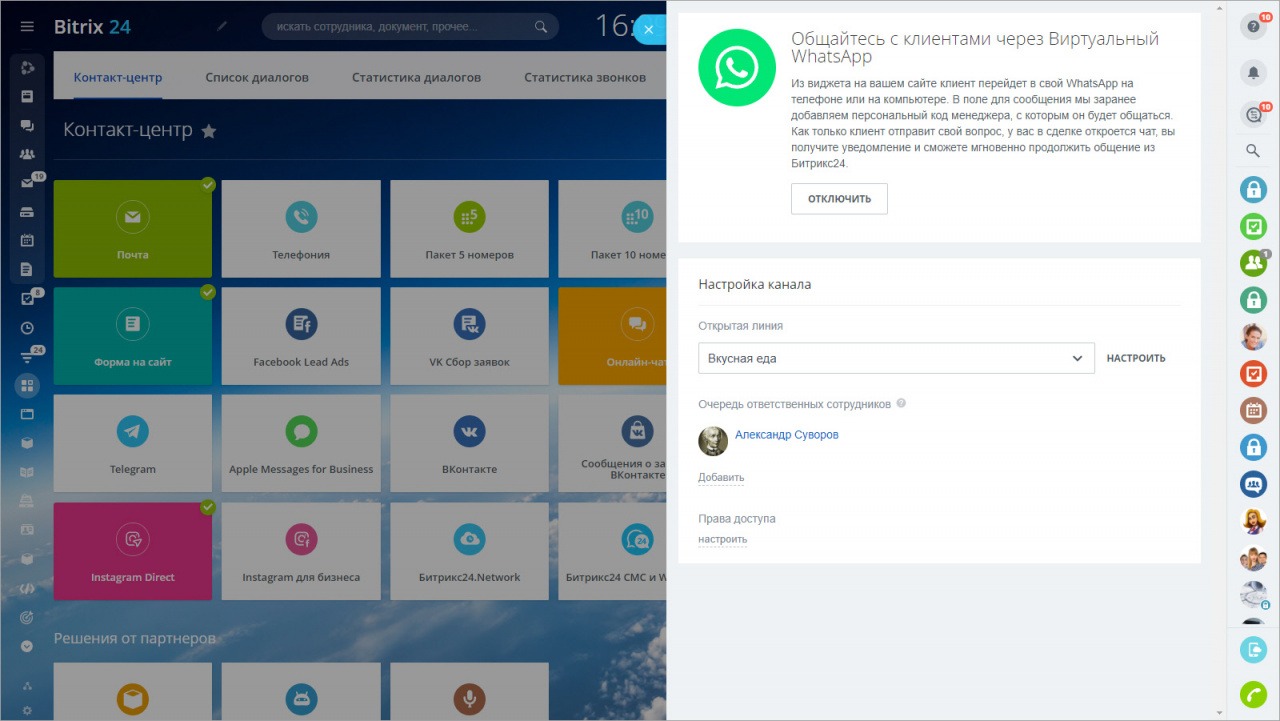The image size is (1280, 721).
Task: Click the Bitrix 24 logo
Action: 92,27
